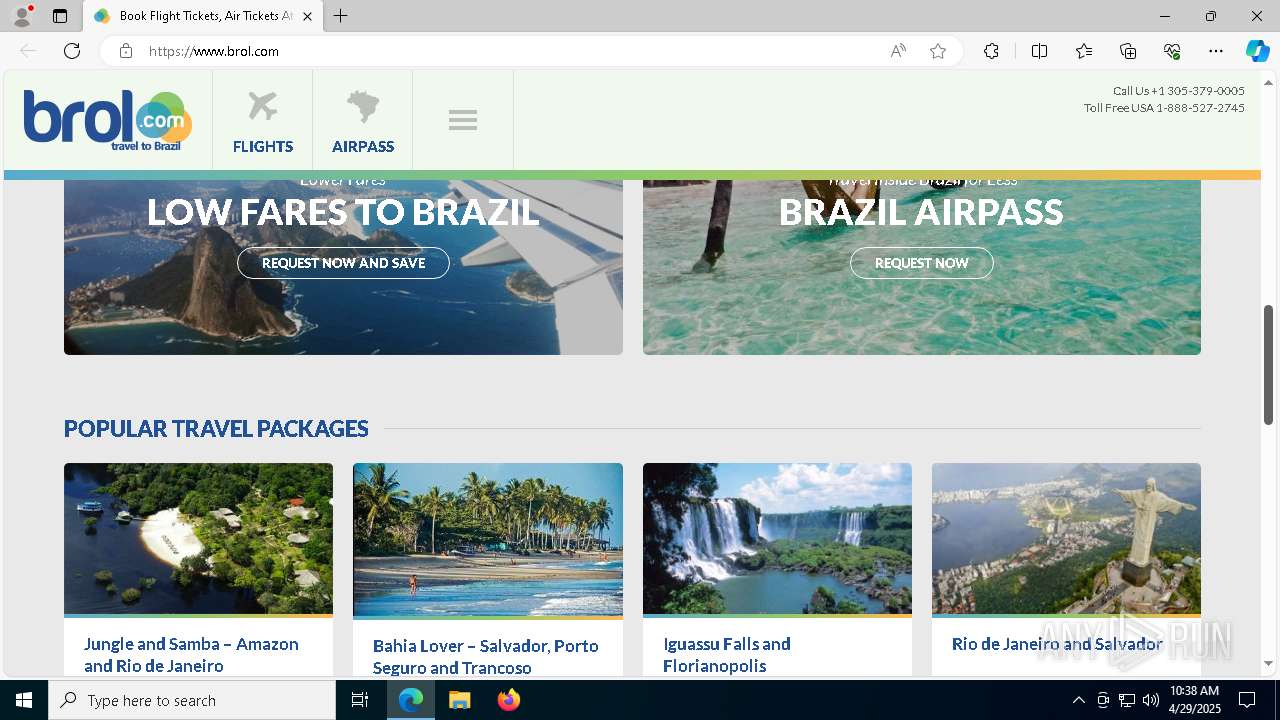This screenshot has height=720, width=1280.
Task: Add this page to favorites
Action: (x=938, y=51)
